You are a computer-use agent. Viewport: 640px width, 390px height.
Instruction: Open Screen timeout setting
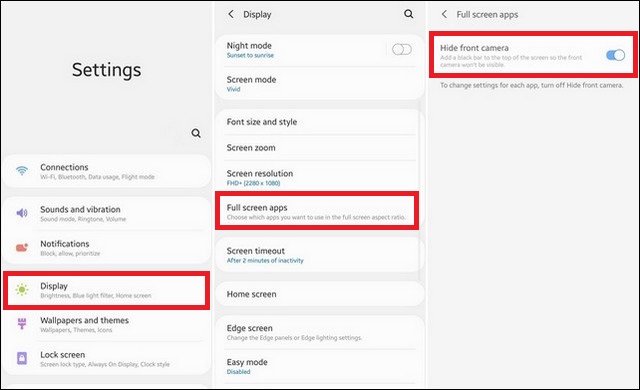(319, 255)
